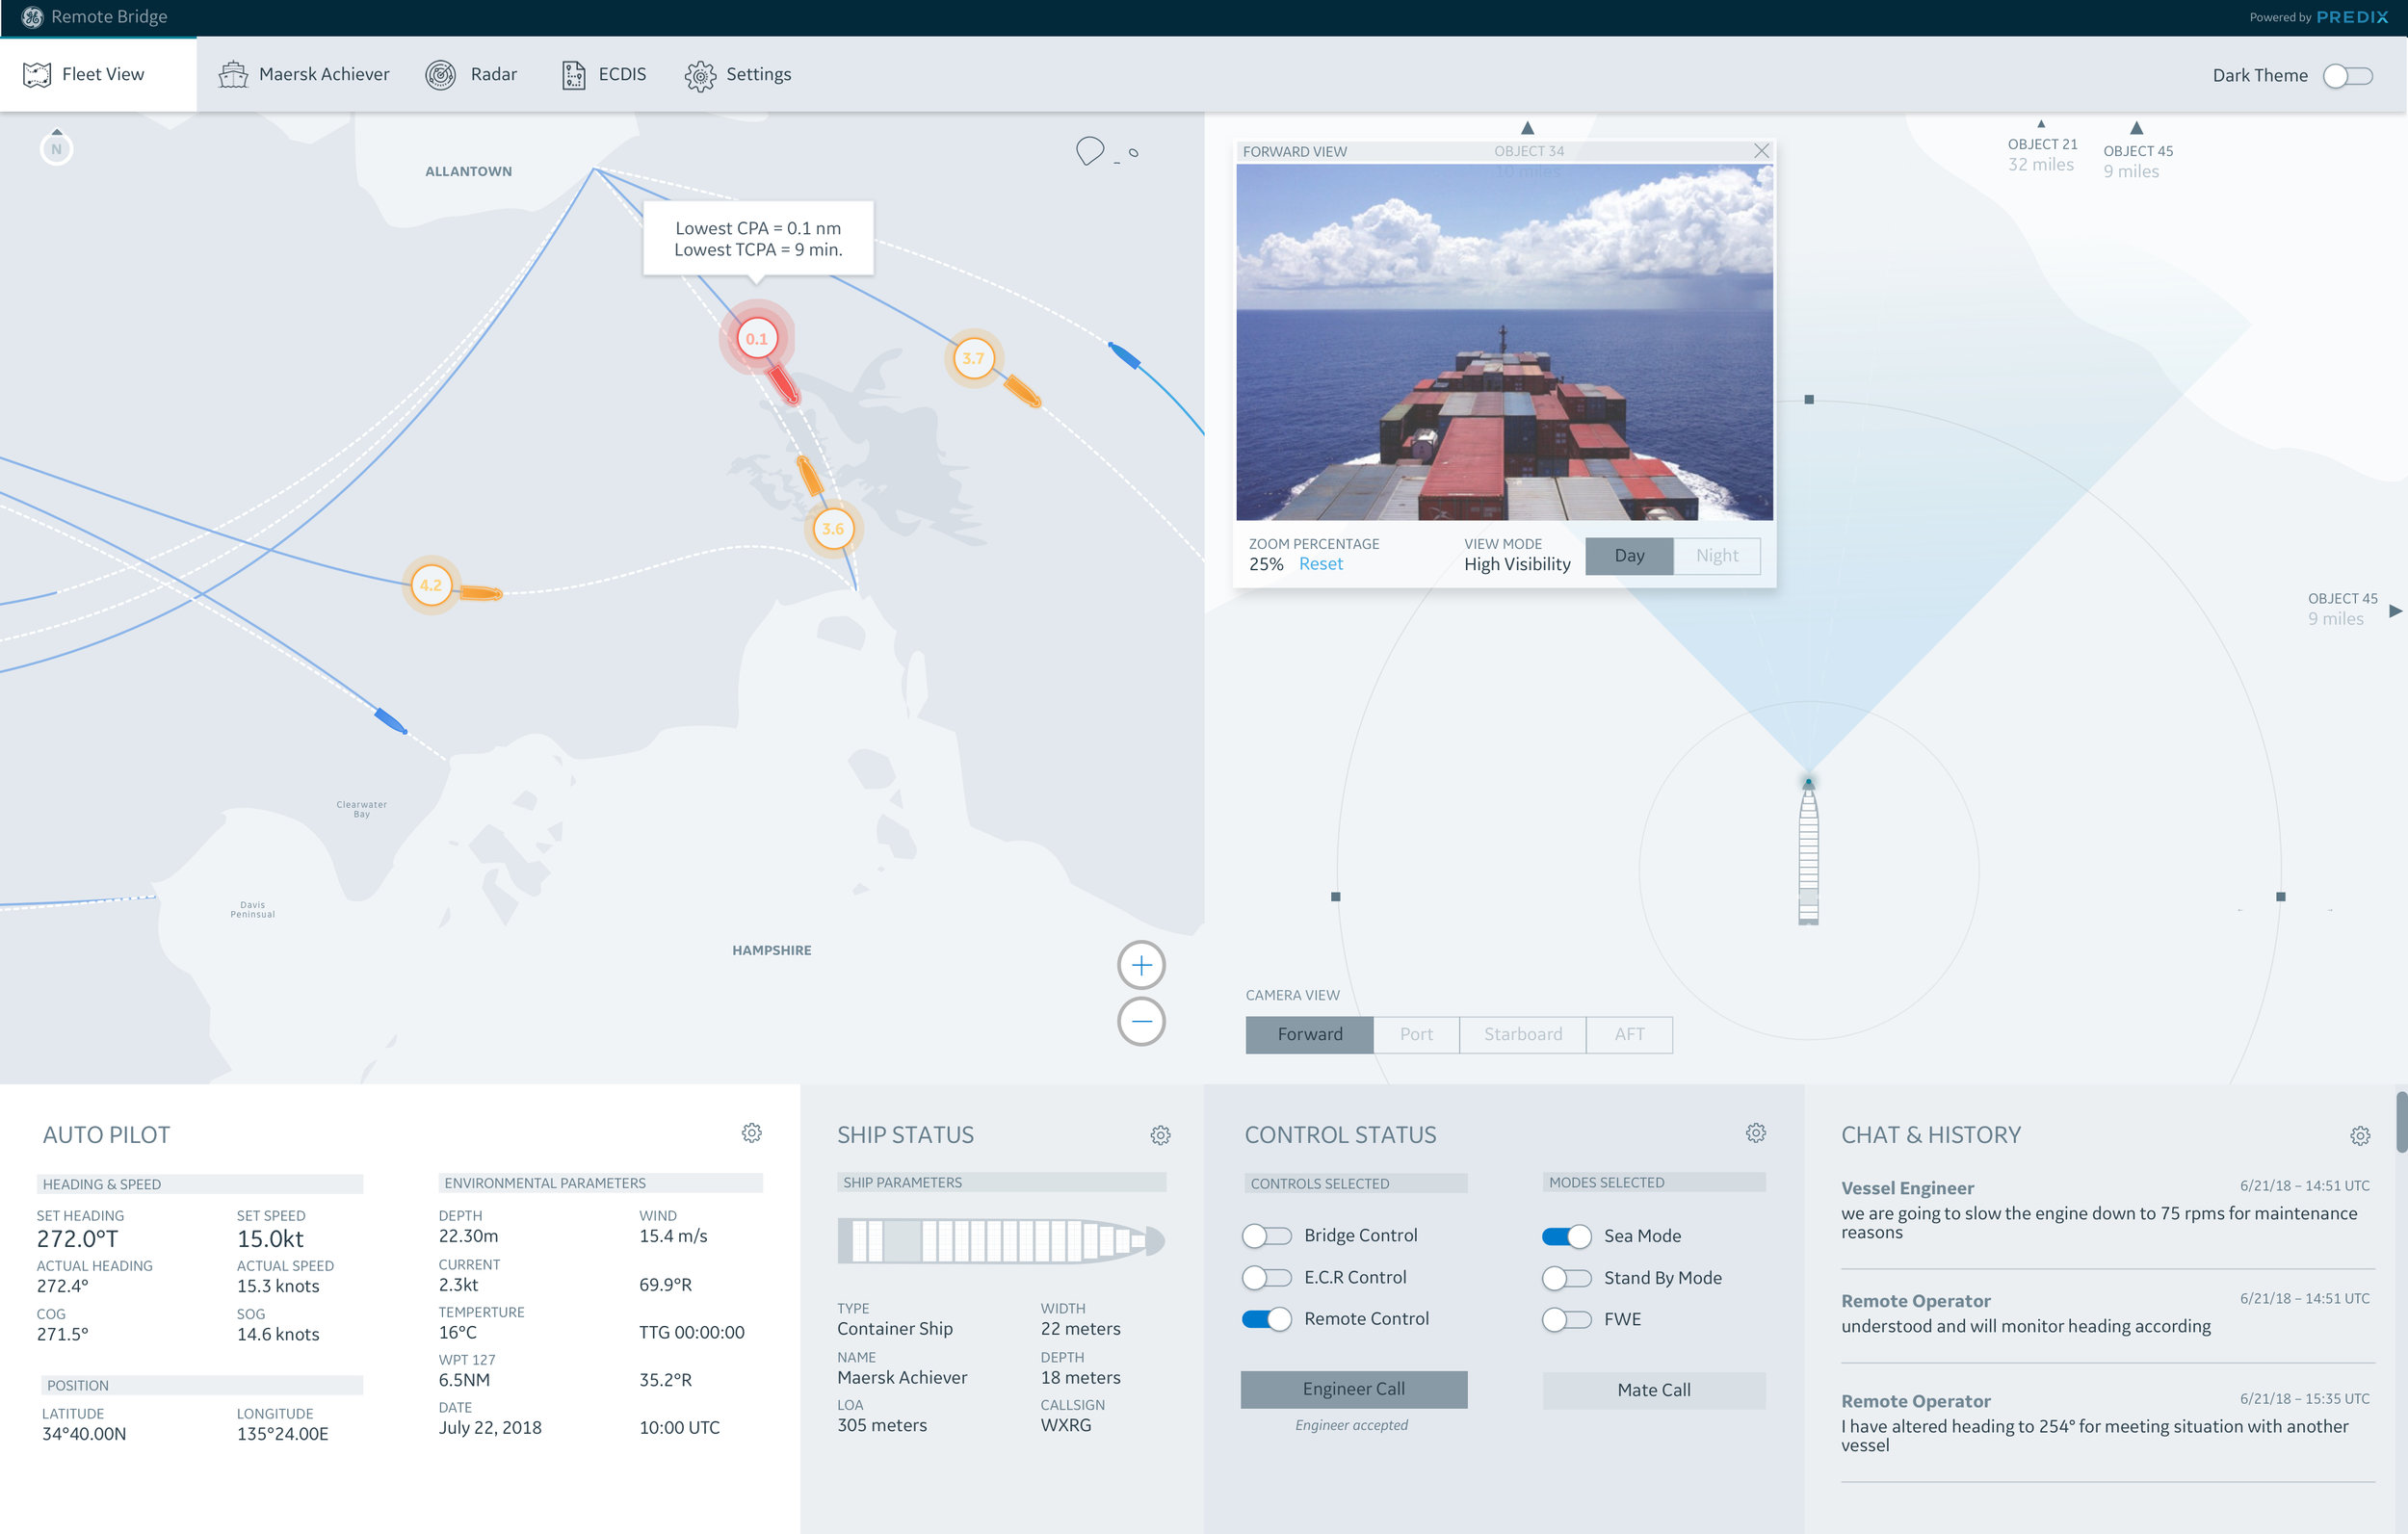Screen dimensions: 2408x1534
Task: Enable the Dark Theme toggle
Action: point(2348,75)
